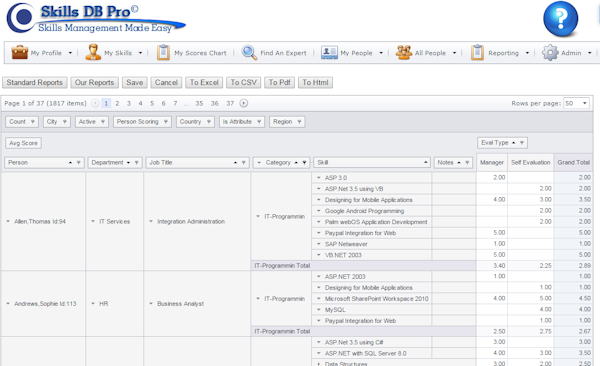The height and width of the screenshot is (366, 600).
Task: Click the Standard Reports button
Action: click(x=34, y=82)
